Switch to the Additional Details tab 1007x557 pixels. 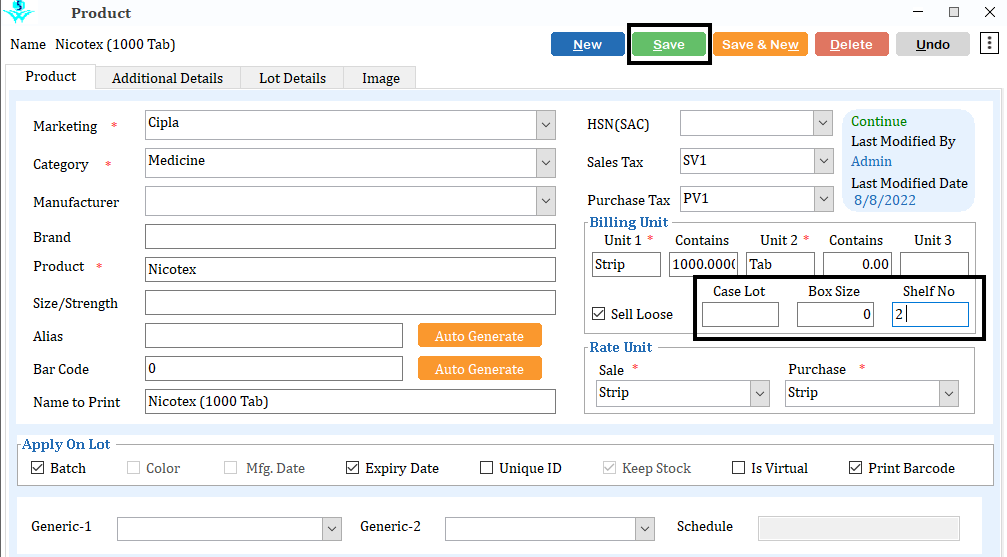(x=168, y=78)
